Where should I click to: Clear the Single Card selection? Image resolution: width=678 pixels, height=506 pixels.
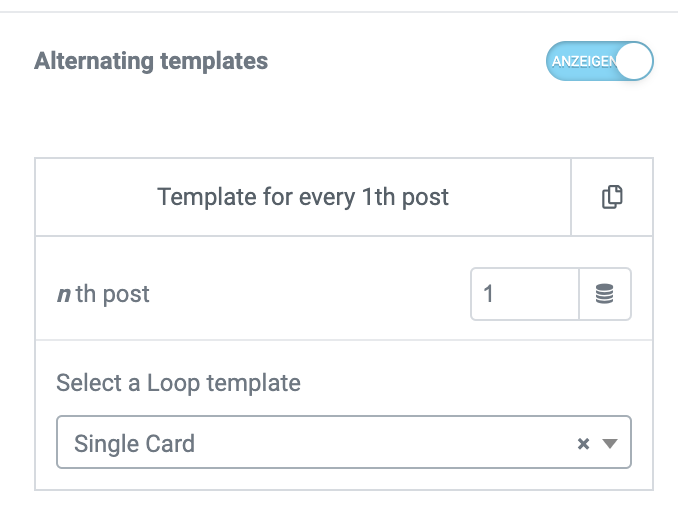click(x=584, y=444)
